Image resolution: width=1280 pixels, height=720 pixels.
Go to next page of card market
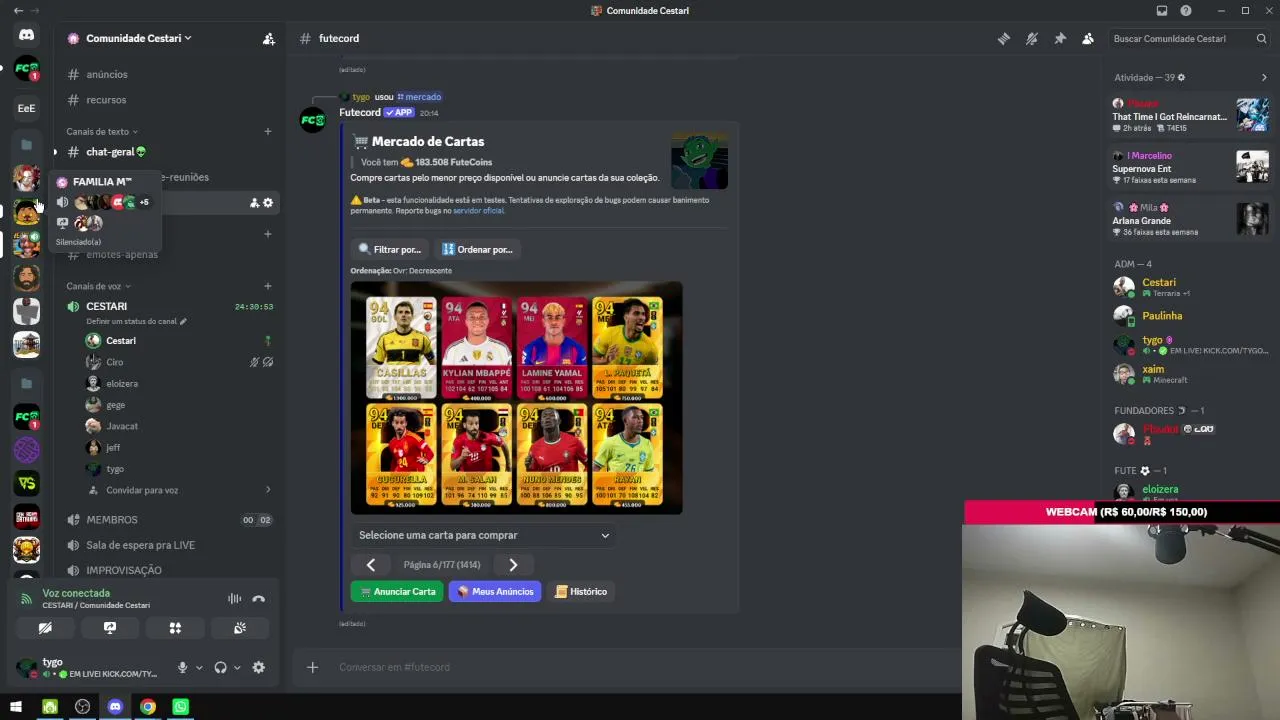click(513, 565)
